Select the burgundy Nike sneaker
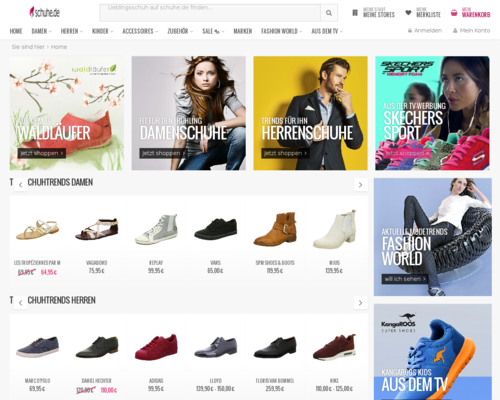500x400 pixels. click(335, 347)
